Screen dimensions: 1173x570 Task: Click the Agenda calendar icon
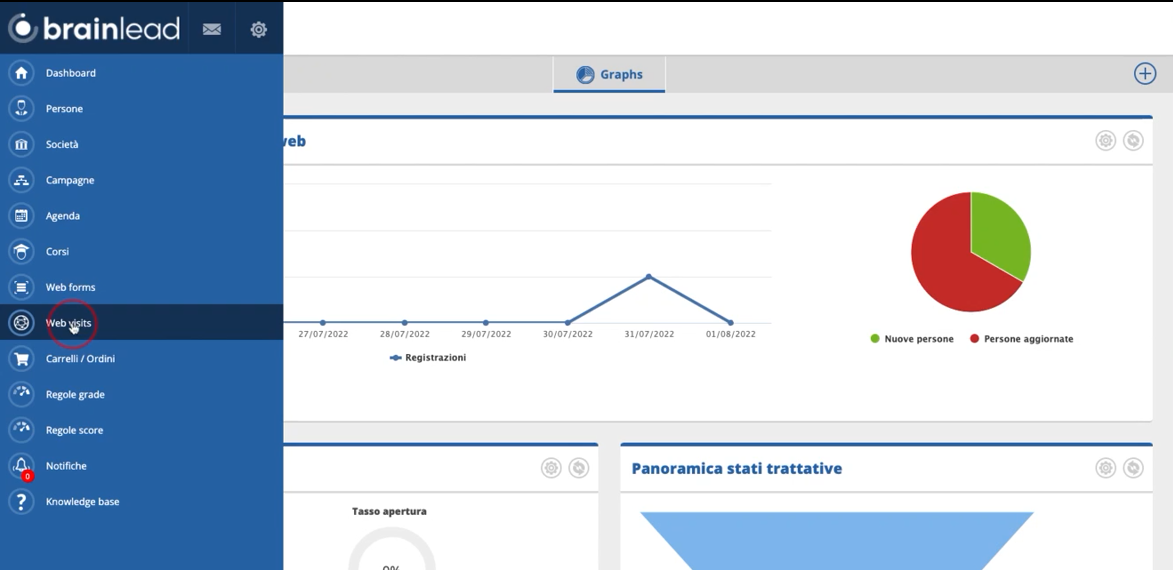pyautogui.click(x=21, y=215)
